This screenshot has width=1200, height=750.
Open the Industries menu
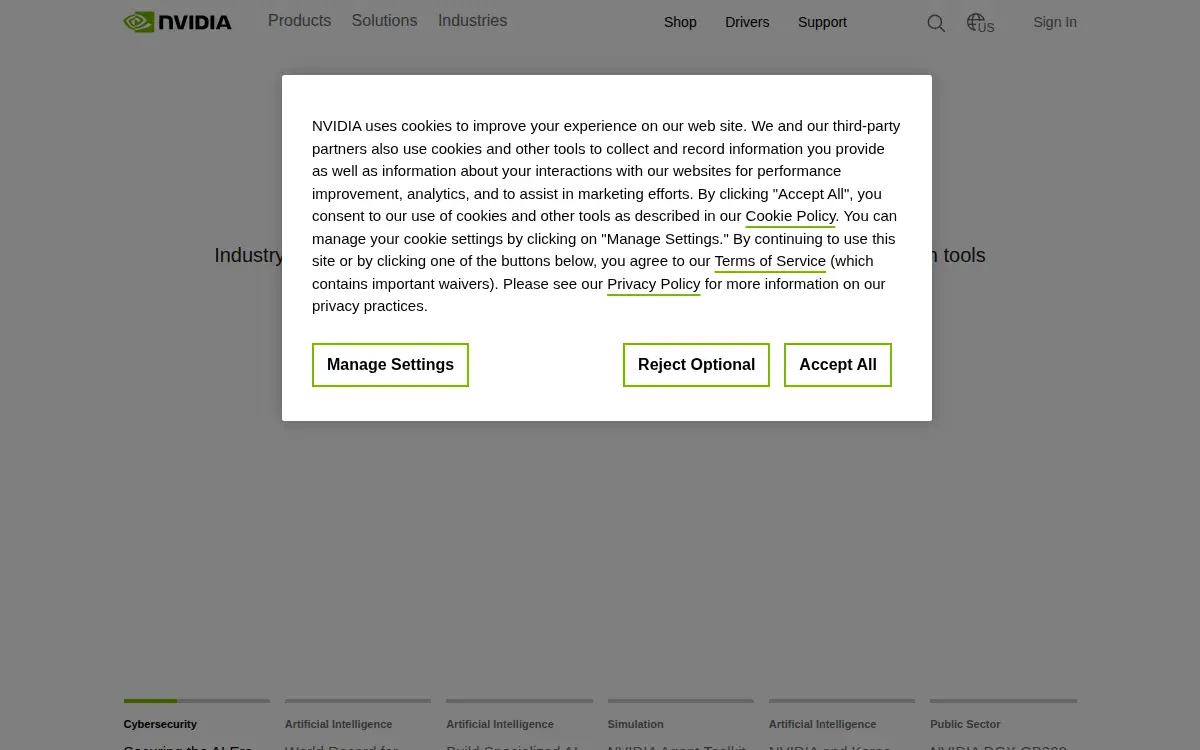[x=472, y=21]
